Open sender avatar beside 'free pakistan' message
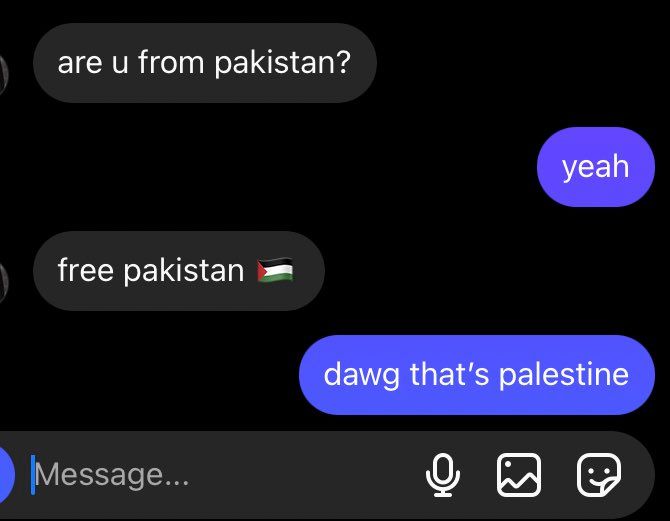The height and width of the screenshot is (521, 670). click(3, 282)
